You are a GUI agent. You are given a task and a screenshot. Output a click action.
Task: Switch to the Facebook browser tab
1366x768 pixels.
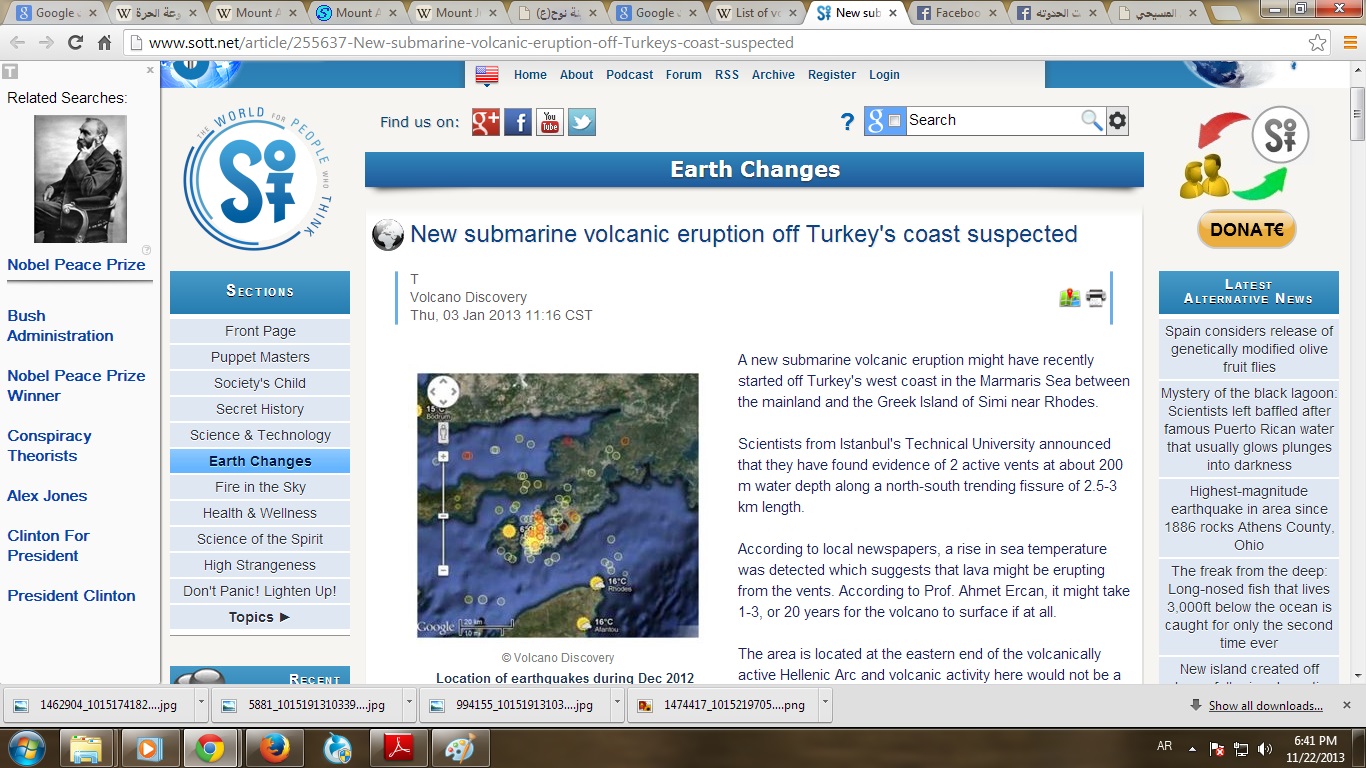pos(951,13)
